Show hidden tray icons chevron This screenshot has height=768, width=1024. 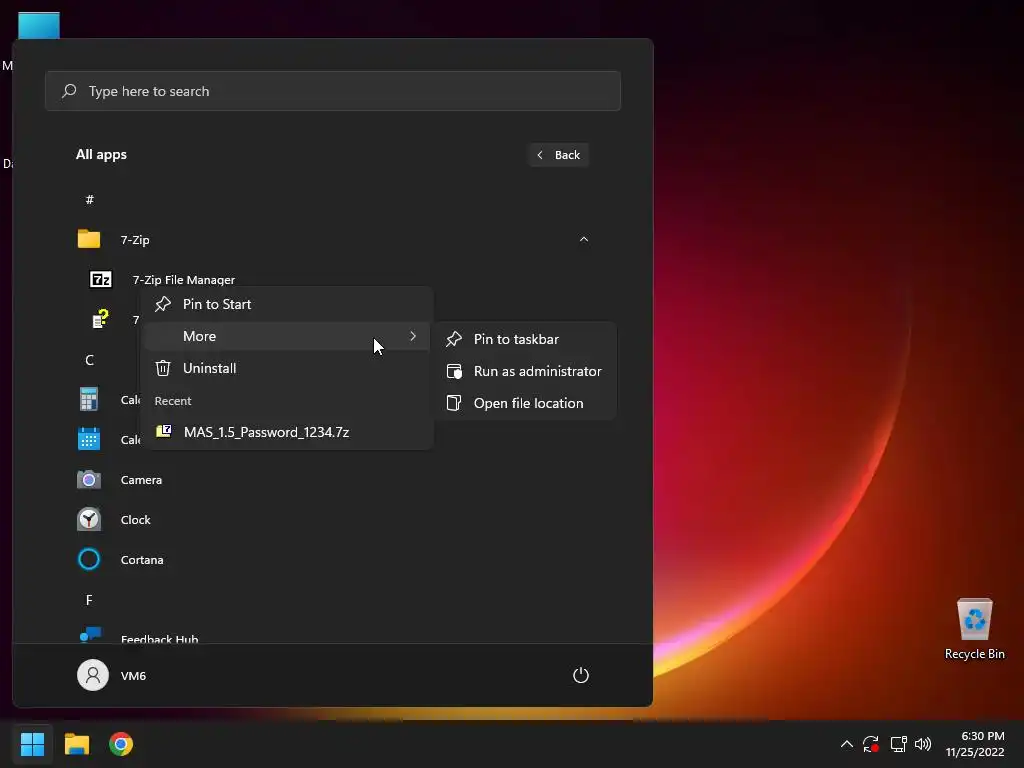(846, 744)
